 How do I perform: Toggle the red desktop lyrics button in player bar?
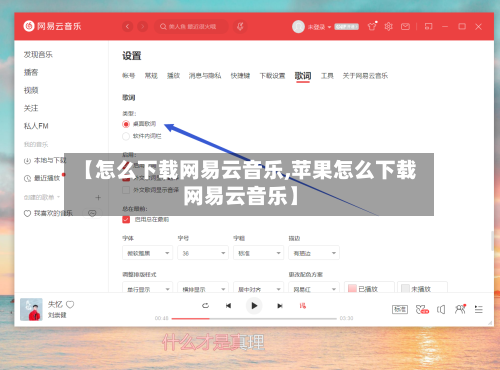(x=303, y=306)
